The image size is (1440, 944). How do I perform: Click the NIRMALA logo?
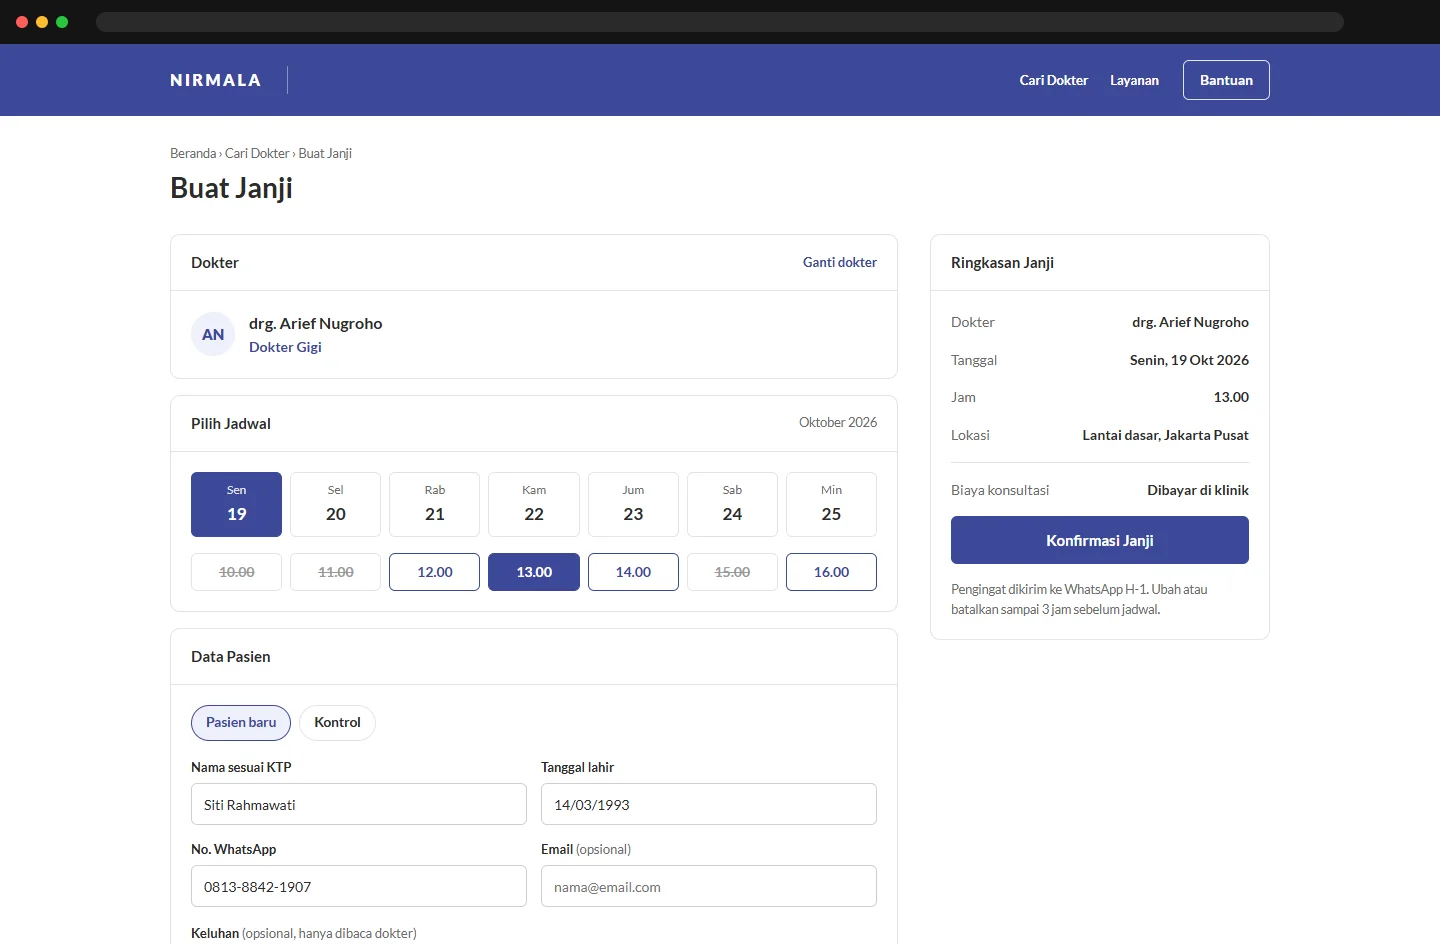pos(215,80)
